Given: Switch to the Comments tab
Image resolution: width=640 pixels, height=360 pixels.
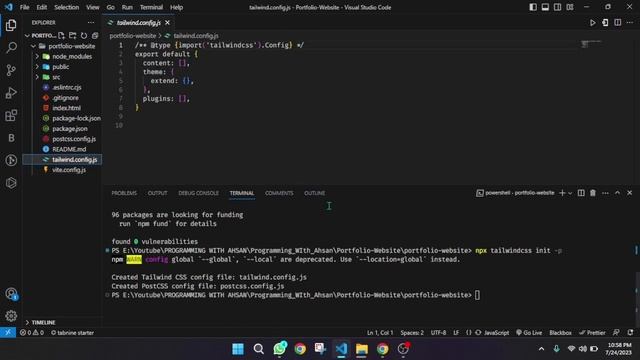Looking at the screenshot, I should pos(279,193).
